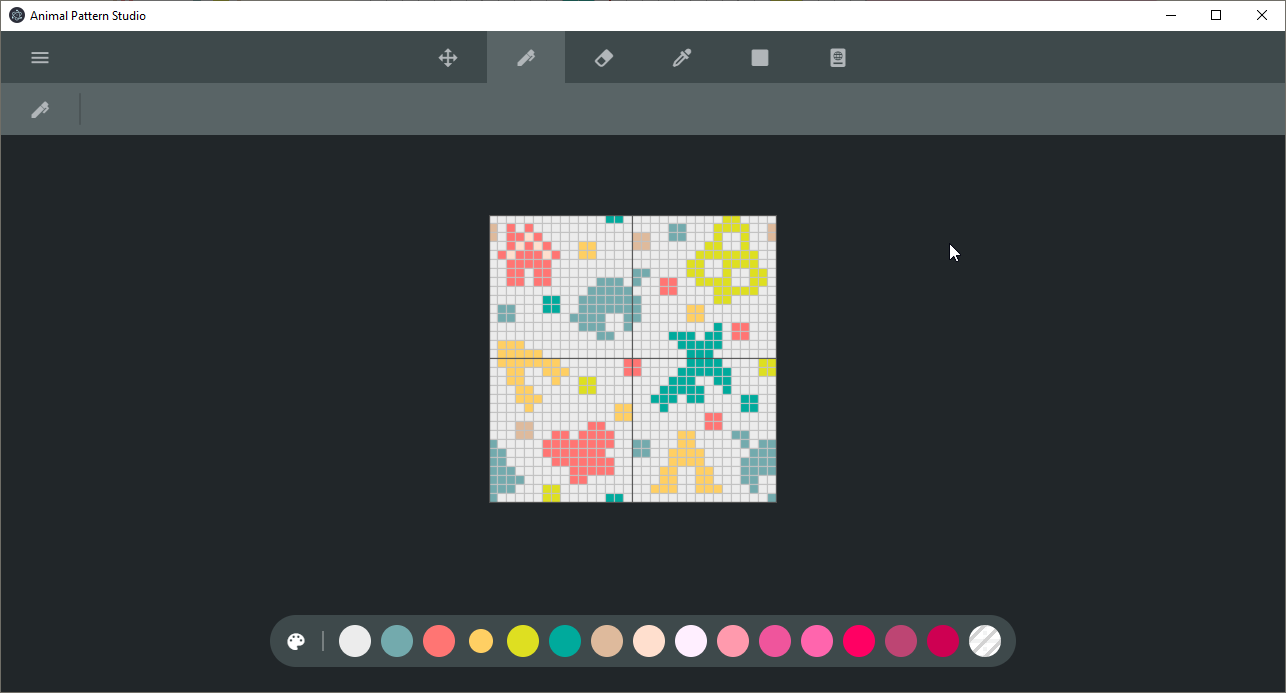Pick the lime yellow color swatch
This screenshot has height=693, width=1286.
coord(523,641)
